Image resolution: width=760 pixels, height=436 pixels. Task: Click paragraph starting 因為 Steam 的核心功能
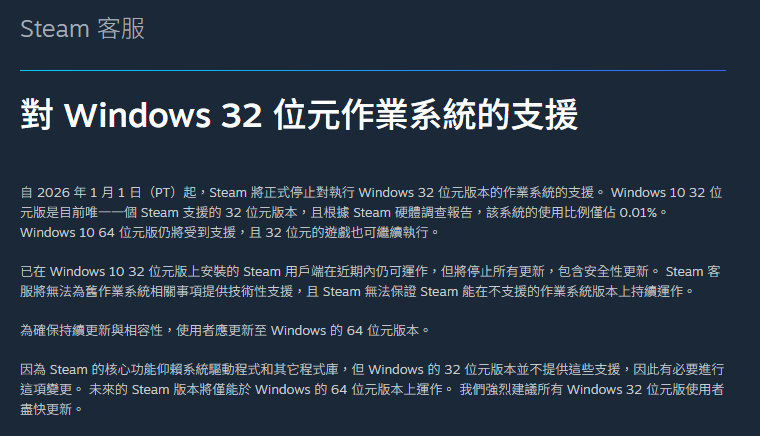click(372, 389)
